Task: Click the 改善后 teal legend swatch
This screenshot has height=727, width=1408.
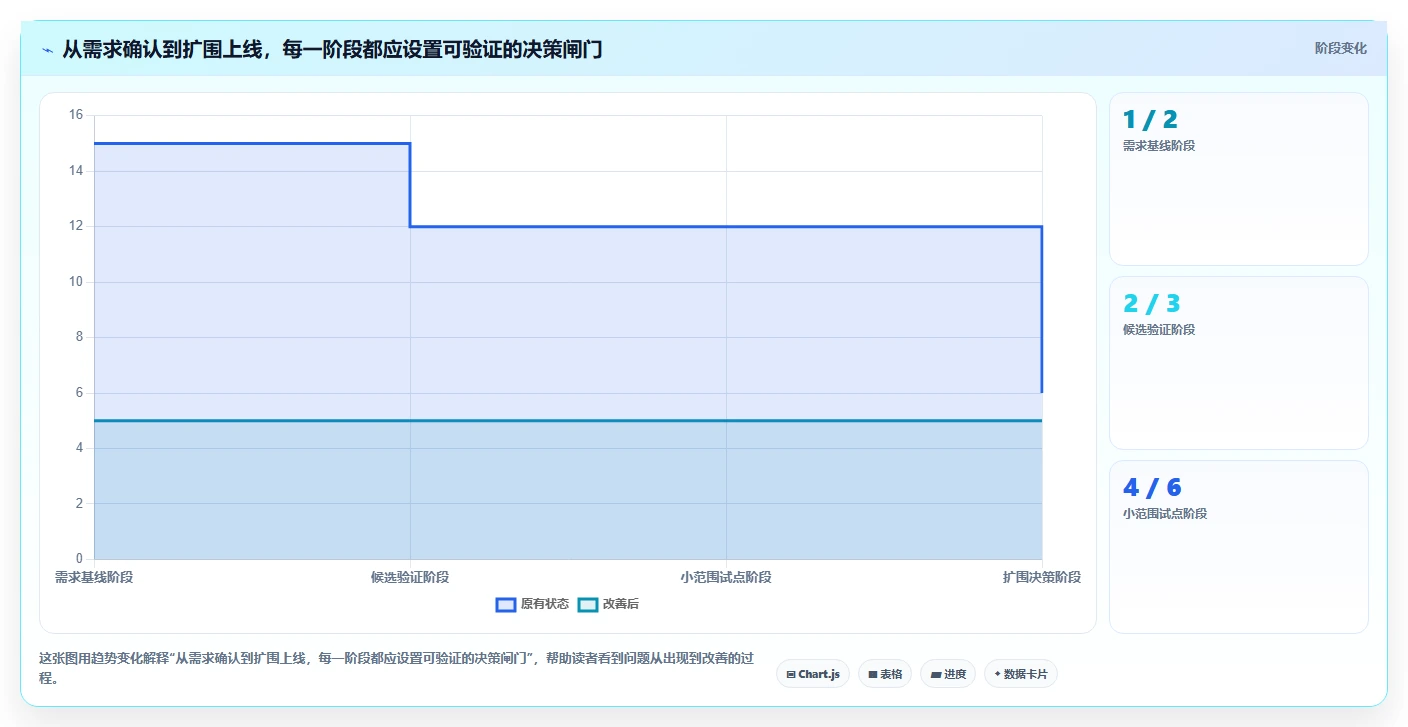Action: click(588, 604)
